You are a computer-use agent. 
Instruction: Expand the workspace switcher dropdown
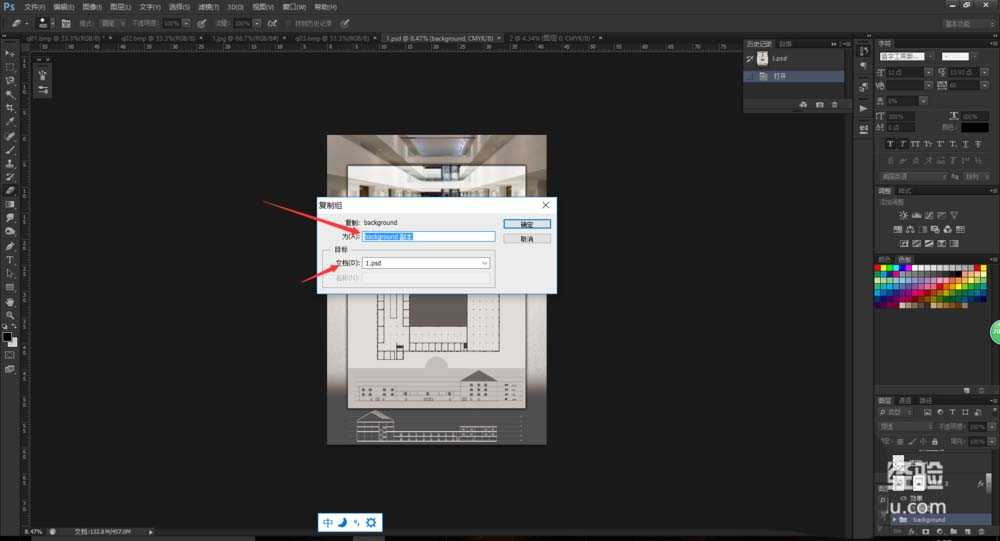[x=957, y=23]
